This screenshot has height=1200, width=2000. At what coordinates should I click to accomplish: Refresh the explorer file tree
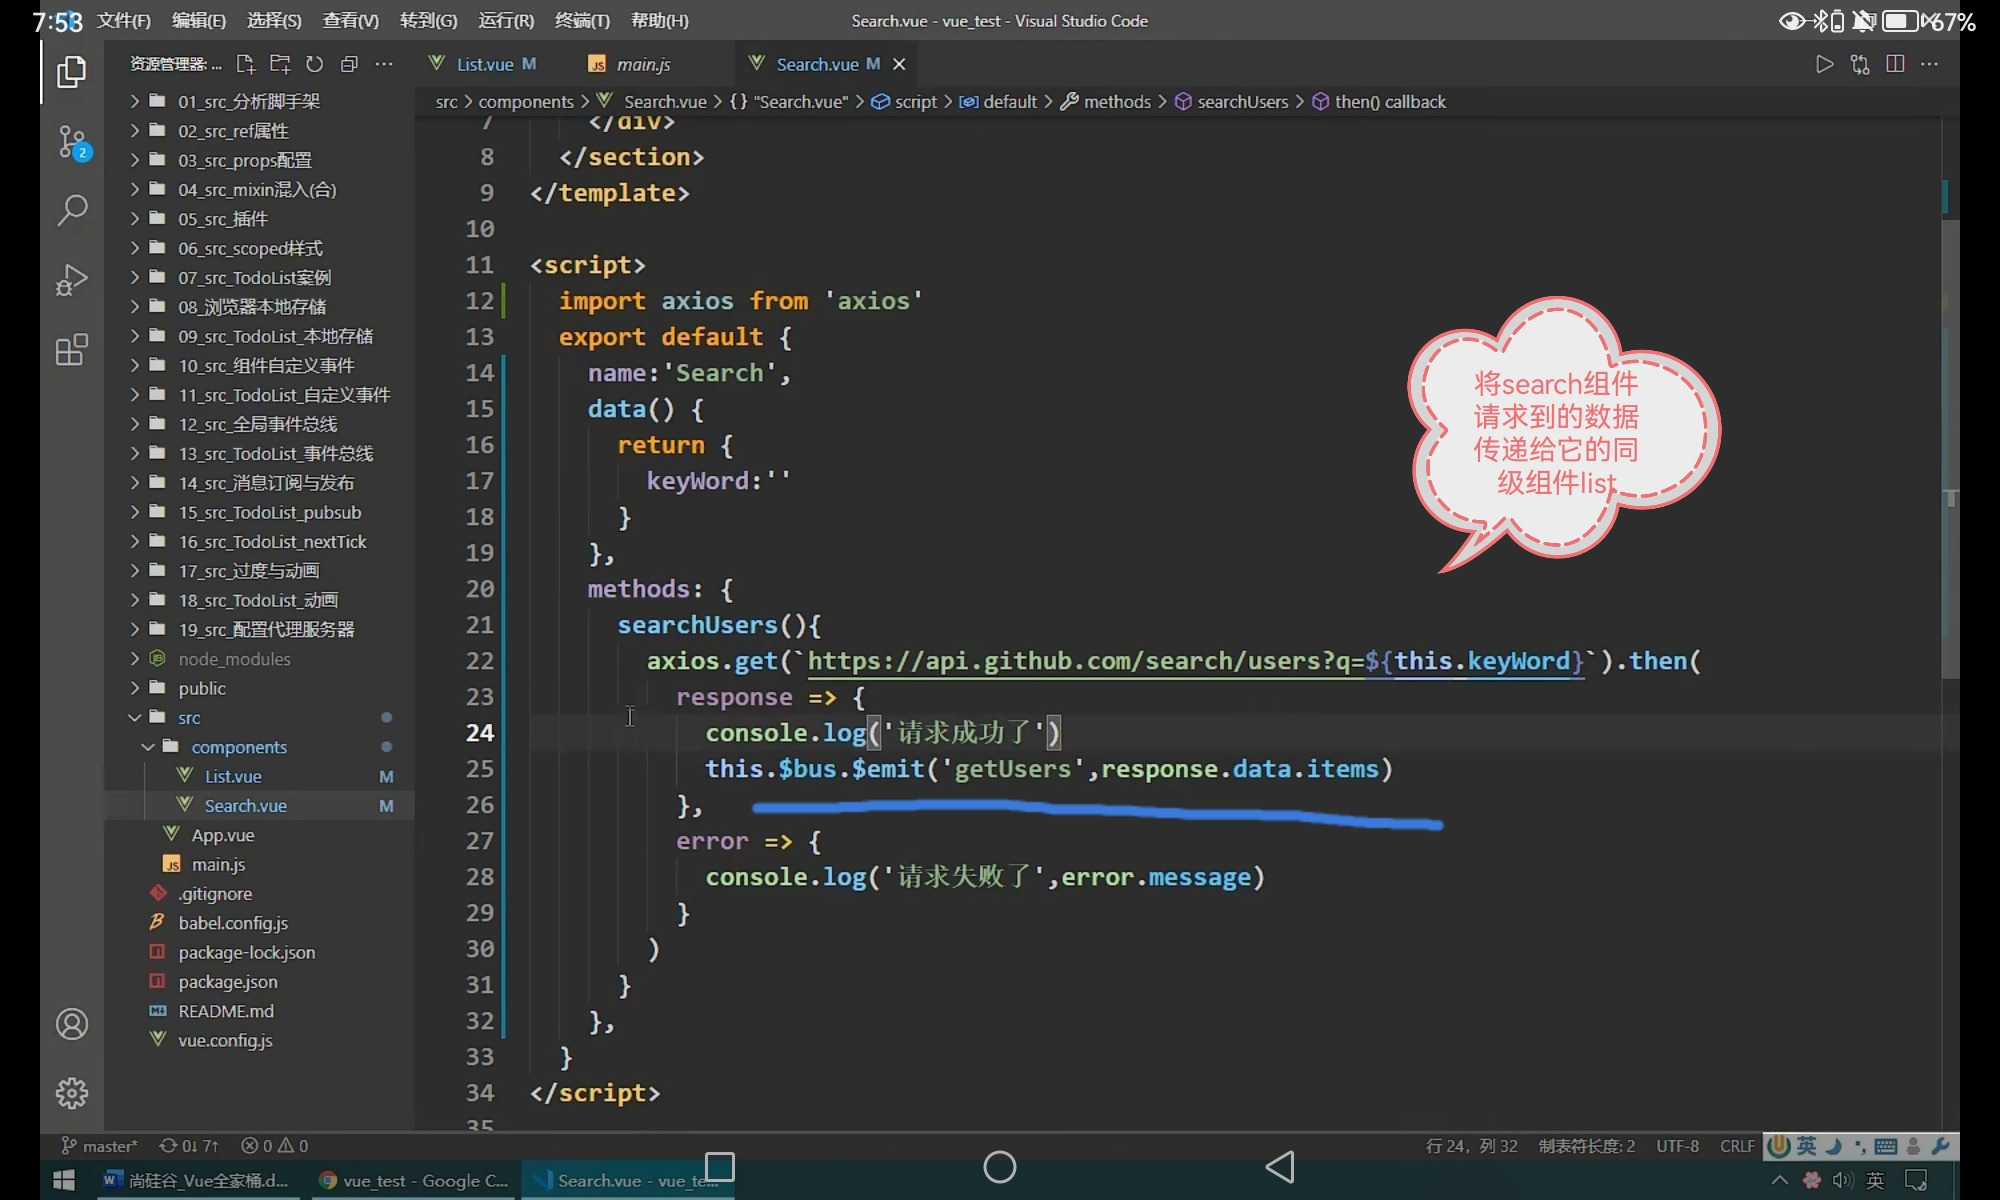point(314,64)
